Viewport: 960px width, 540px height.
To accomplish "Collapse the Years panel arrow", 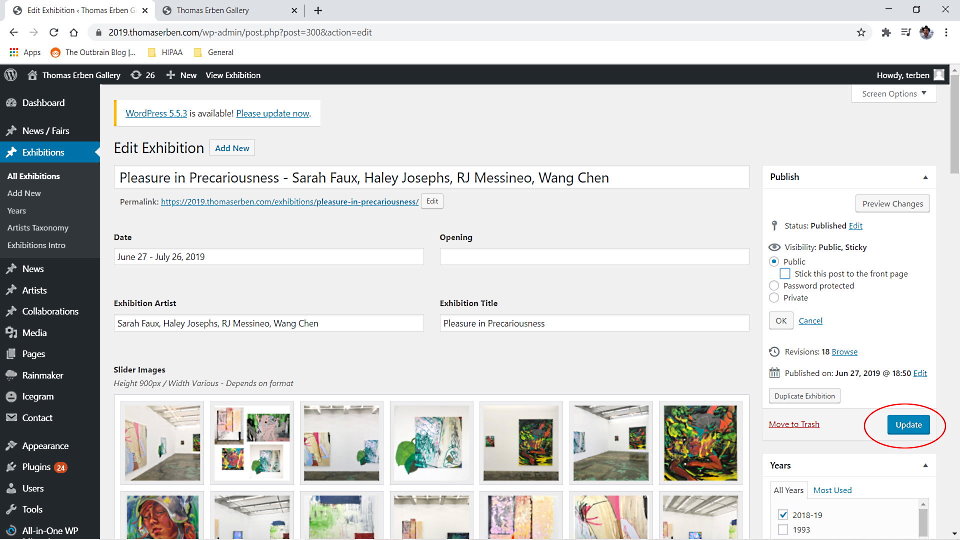I will coord(925,466).
